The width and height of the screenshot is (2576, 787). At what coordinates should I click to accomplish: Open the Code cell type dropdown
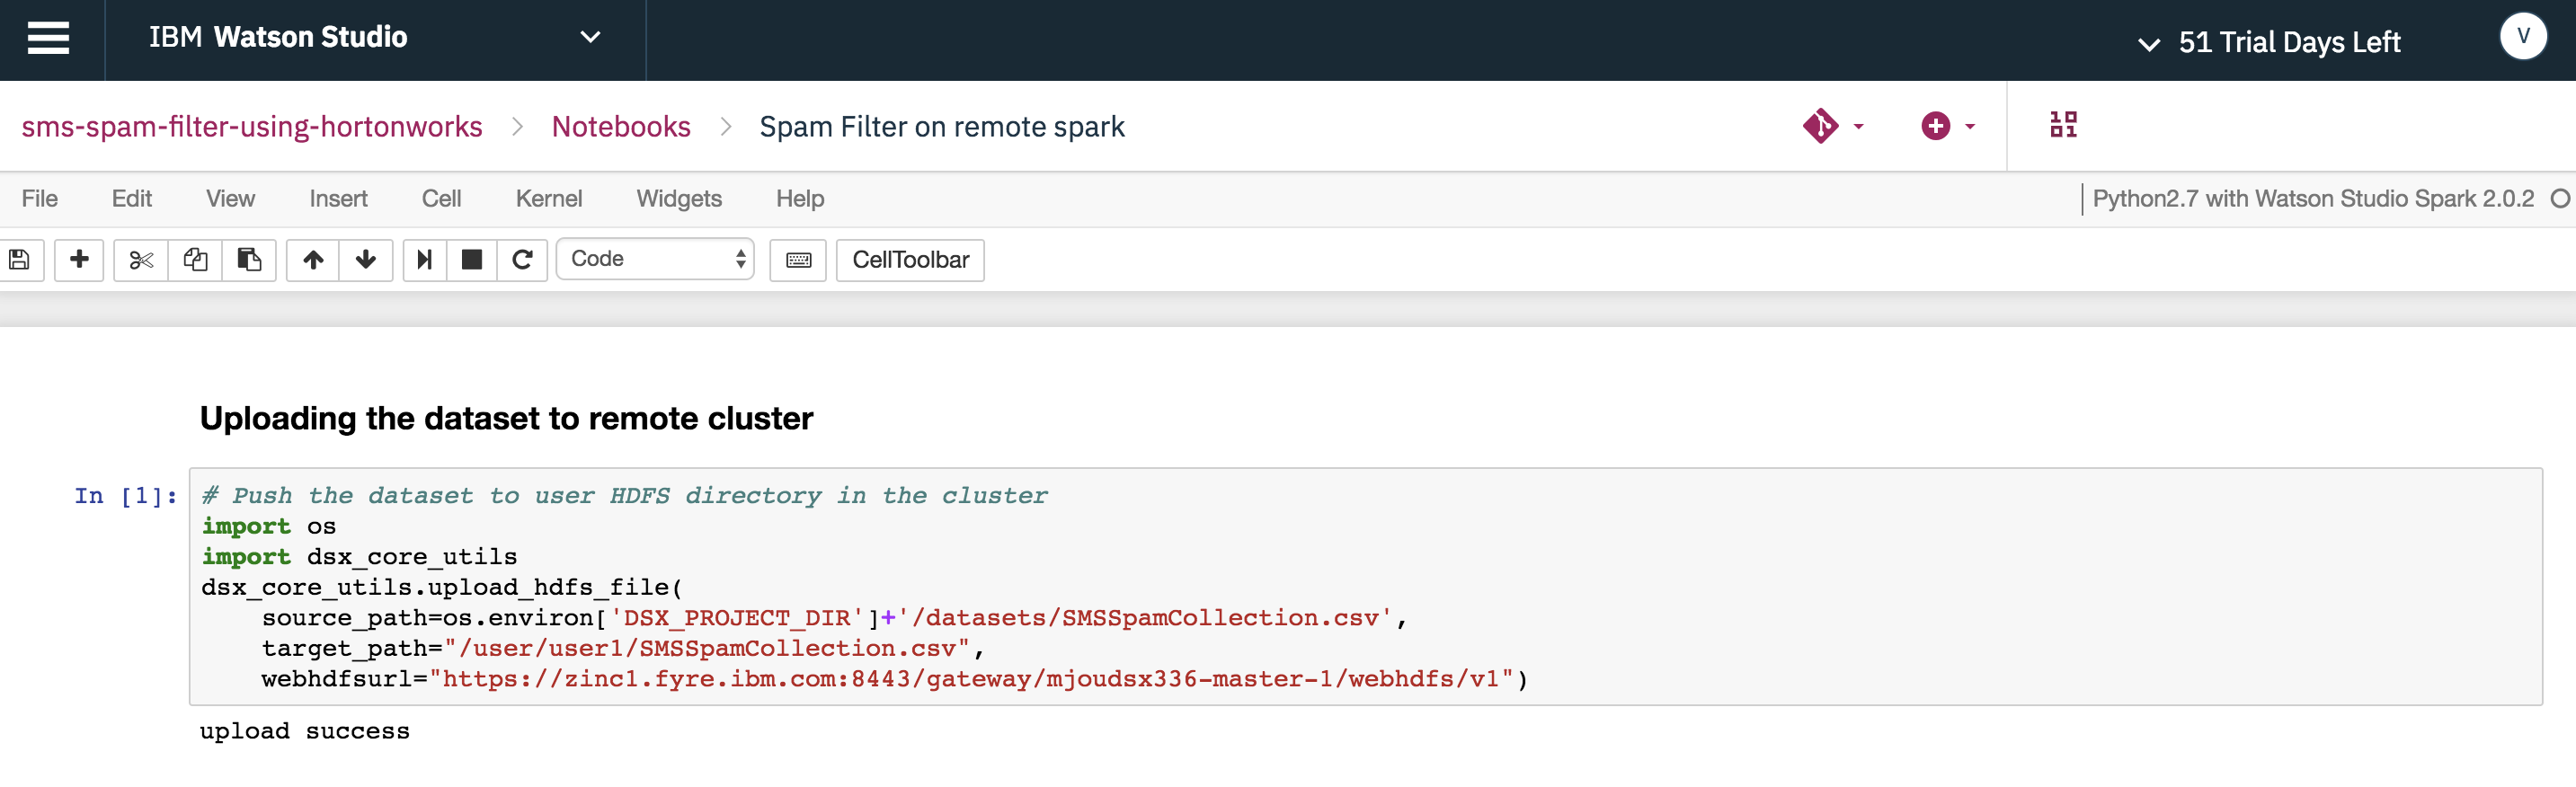[x=655, y=259]
